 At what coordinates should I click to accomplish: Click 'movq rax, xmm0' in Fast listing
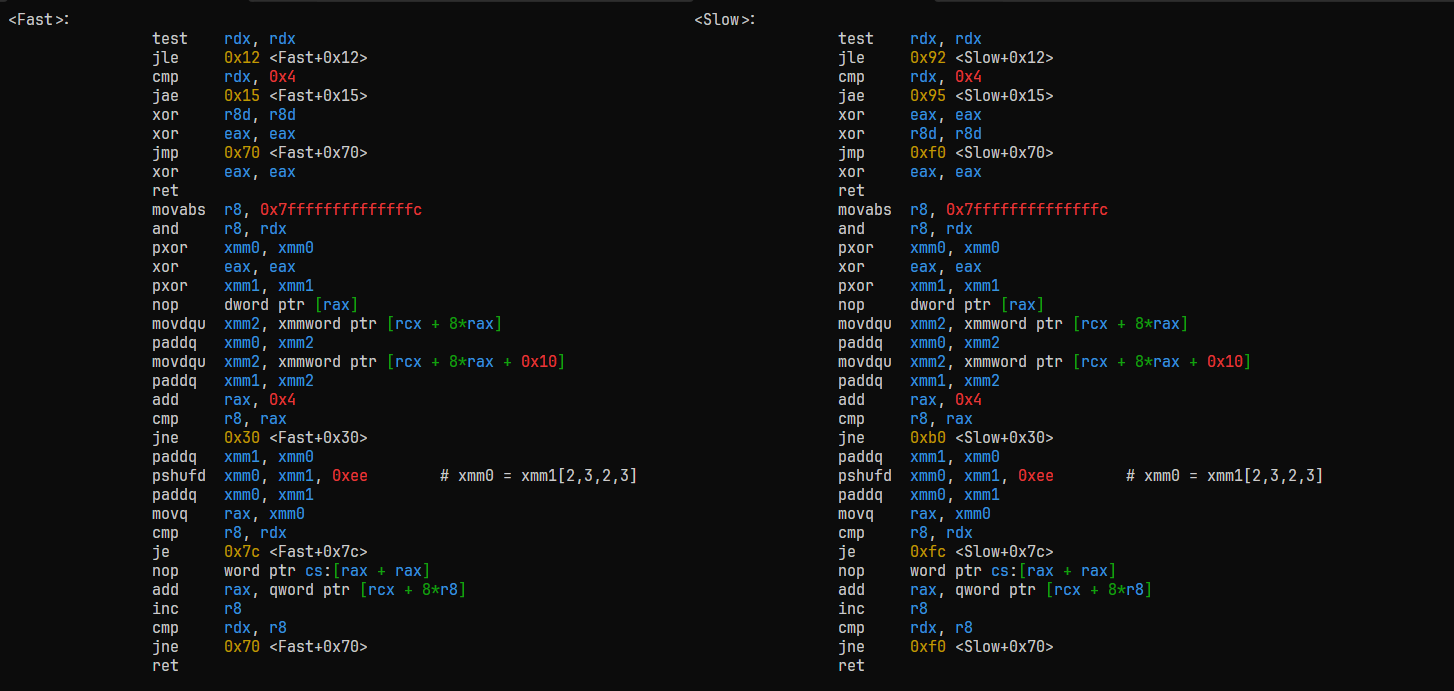(229, 514)
